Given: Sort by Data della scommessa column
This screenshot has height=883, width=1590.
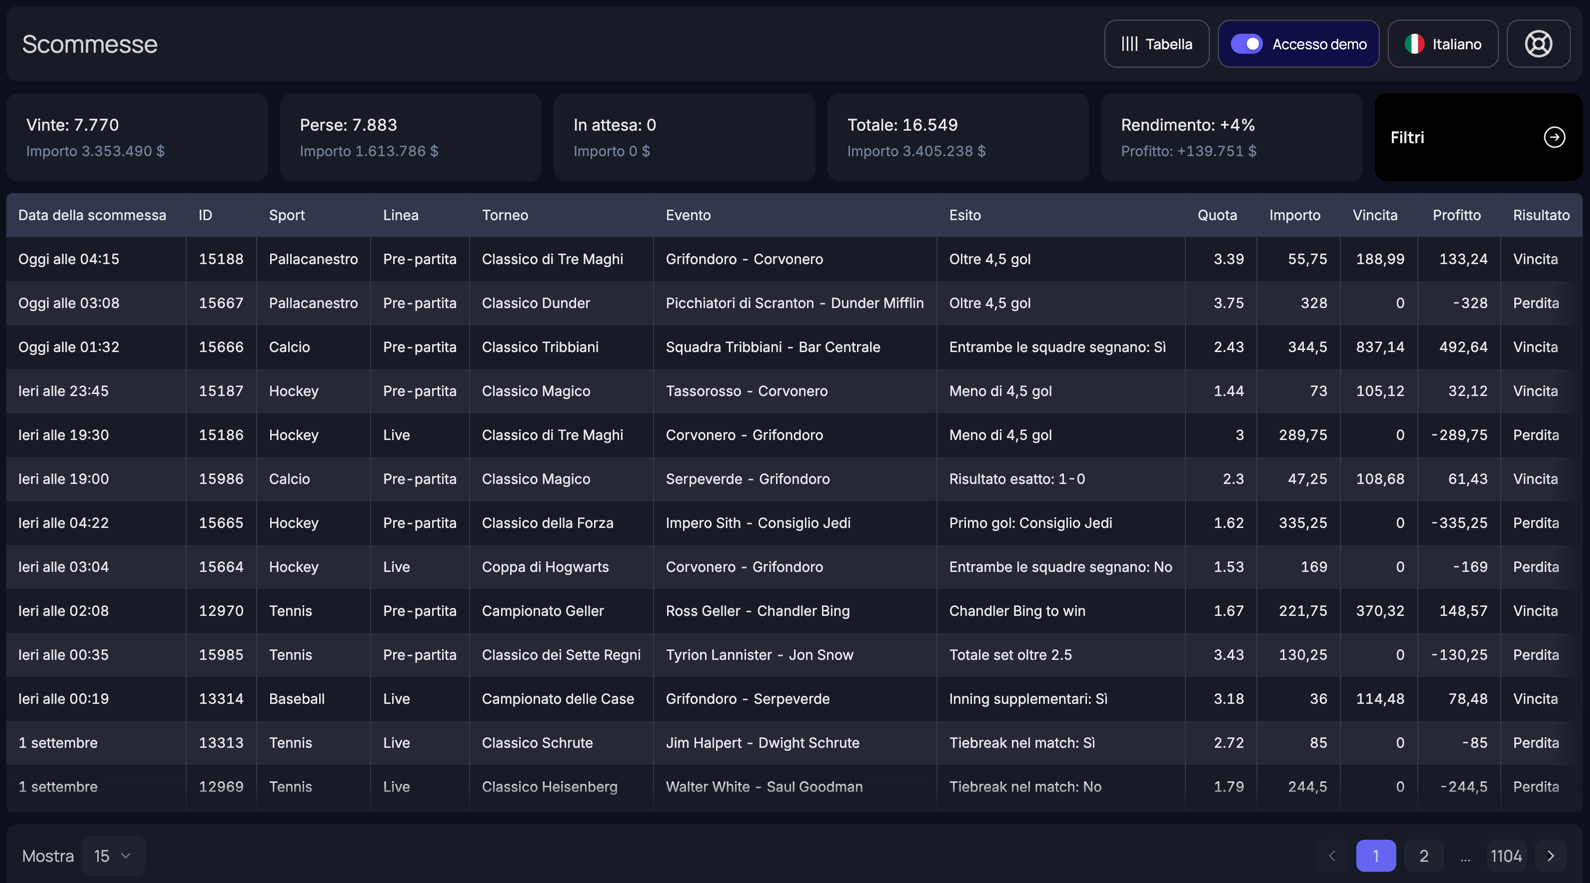Looking at the screenshot, I should 92,215.
